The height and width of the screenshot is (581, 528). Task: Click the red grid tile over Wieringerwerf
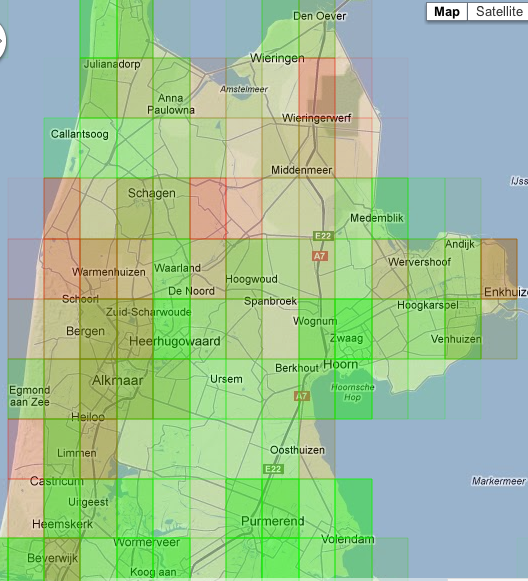coord(317,88)
